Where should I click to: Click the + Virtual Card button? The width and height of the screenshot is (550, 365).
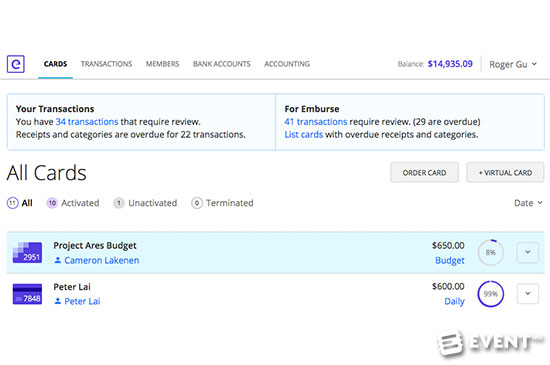point(505,173)
